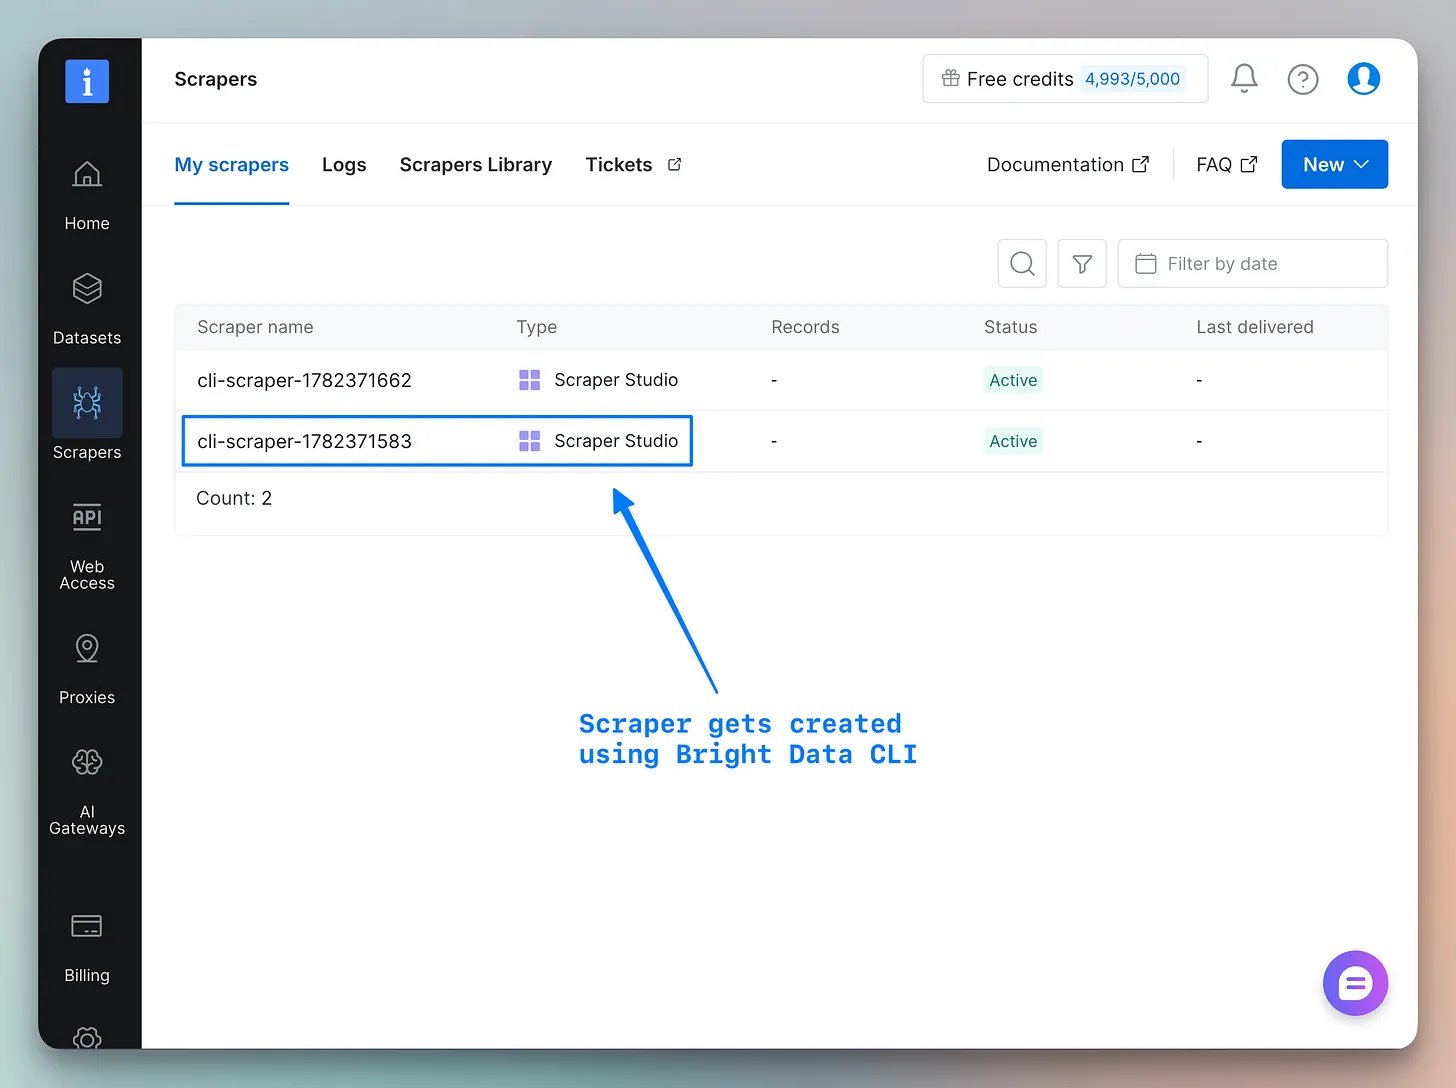Screen dimensions: 1456x1088
Task: Open the Tickets external link
Action: [633, 165]
